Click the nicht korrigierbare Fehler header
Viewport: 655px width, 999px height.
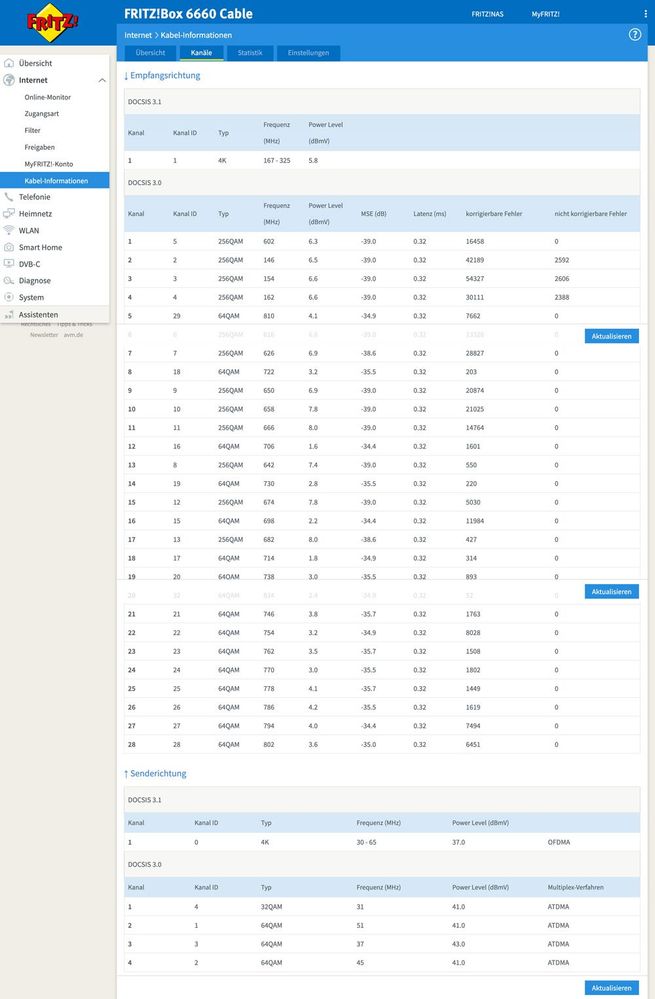tap(591, 213)
